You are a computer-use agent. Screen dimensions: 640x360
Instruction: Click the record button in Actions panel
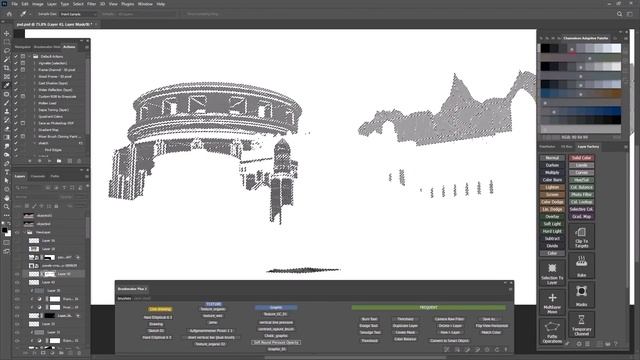[40, 161]
